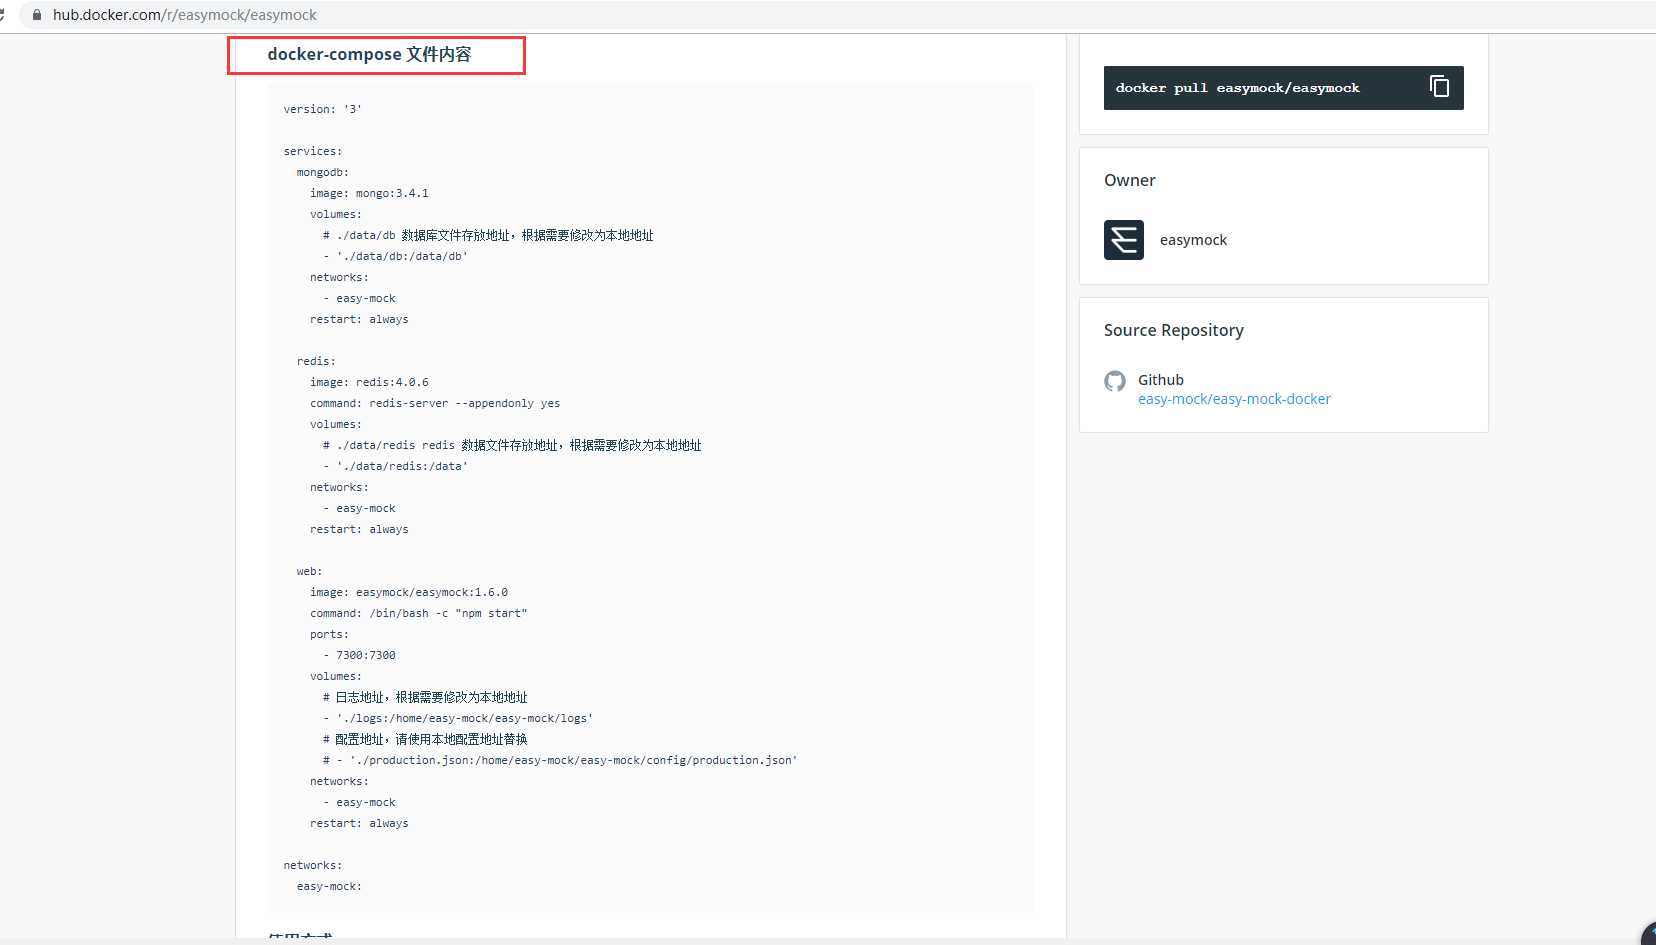Click the final easy-mock: network definition line
The image size is (1656, 945).
point(329,886)
